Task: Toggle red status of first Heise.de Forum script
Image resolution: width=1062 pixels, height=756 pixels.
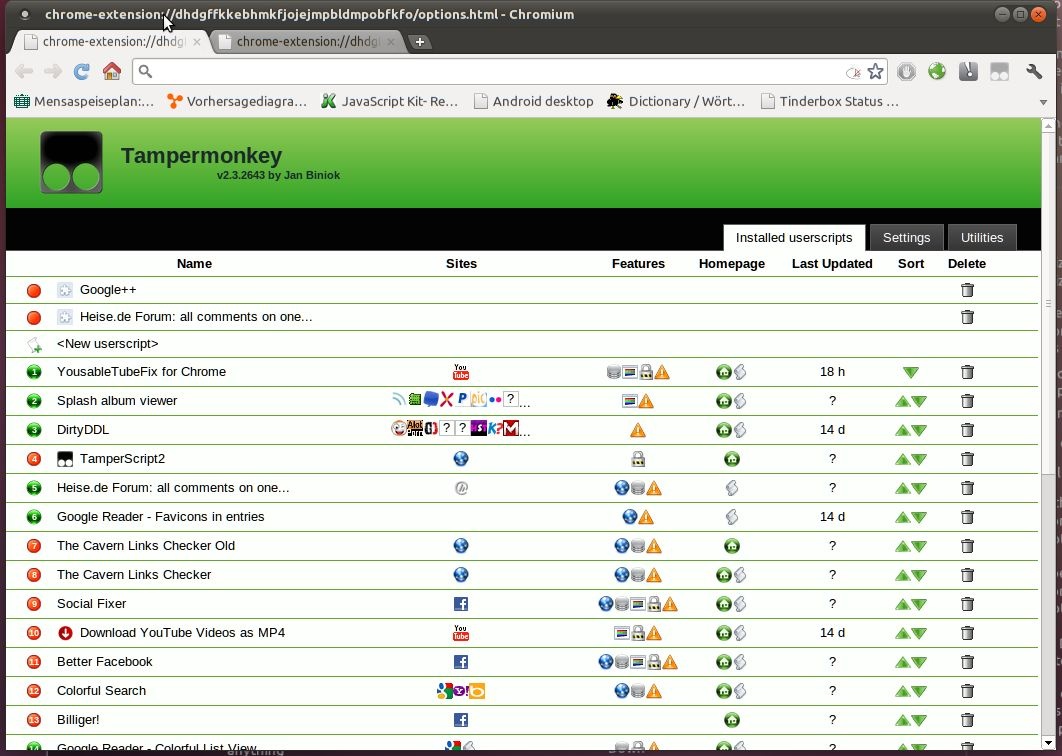Action: [x=34, y=318]
